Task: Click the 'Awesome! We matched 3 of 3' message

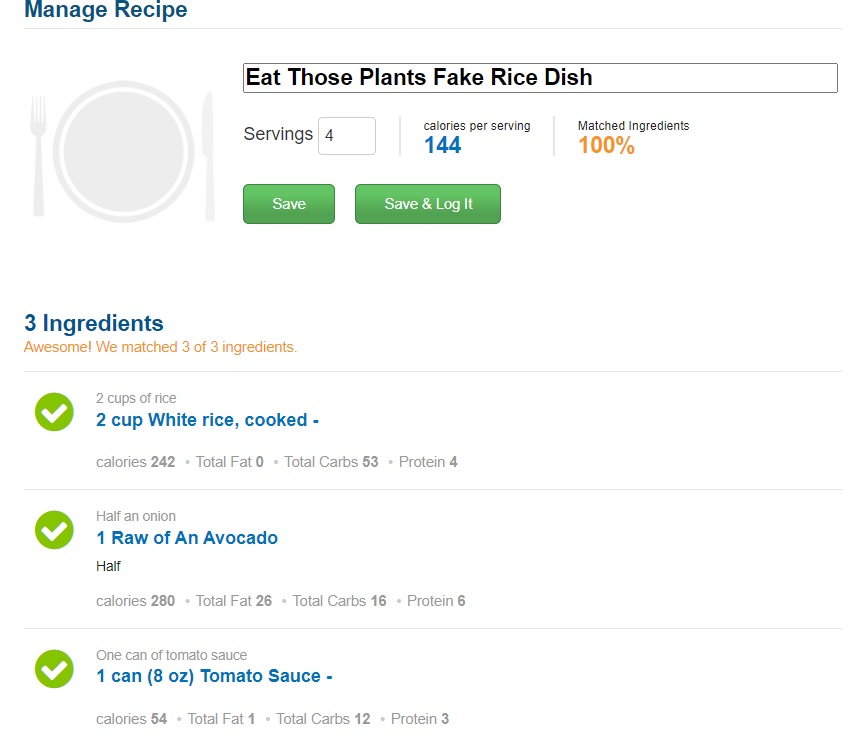Action: pyautogui.click(x=160, y=347)
